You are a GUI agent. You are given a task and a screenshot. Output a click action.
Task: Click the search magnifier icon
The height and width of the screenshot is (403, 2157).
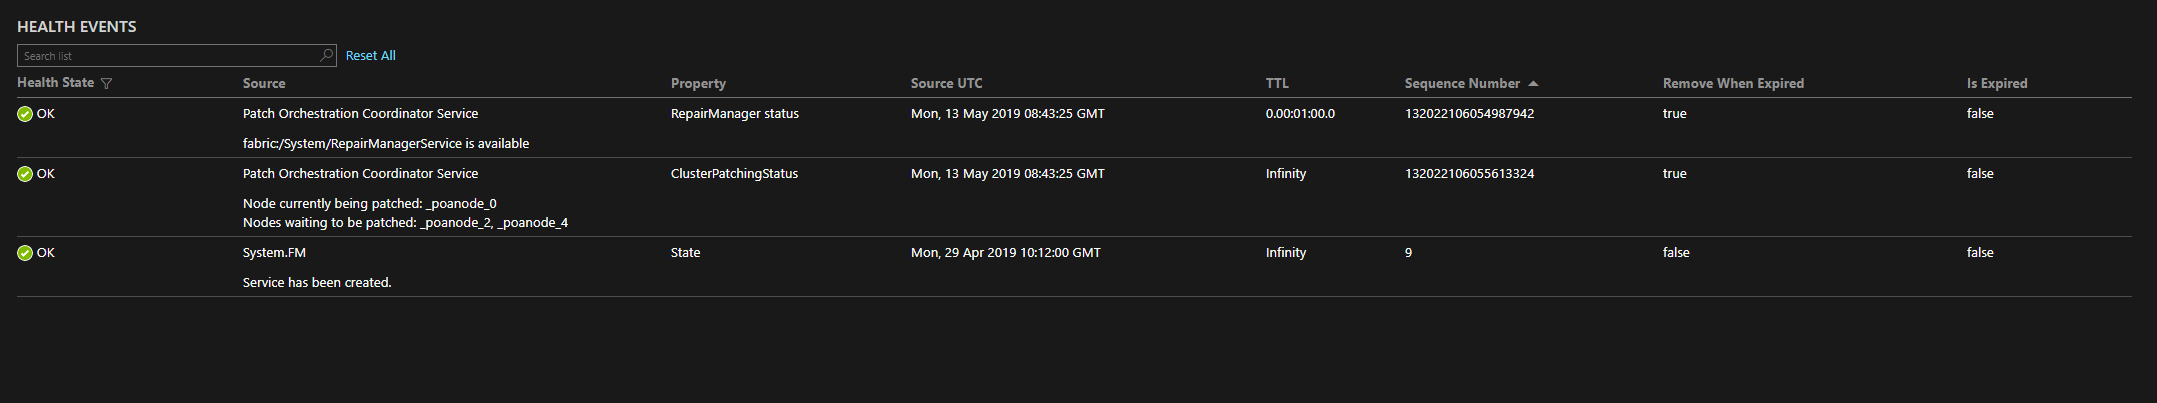(326, 56)
